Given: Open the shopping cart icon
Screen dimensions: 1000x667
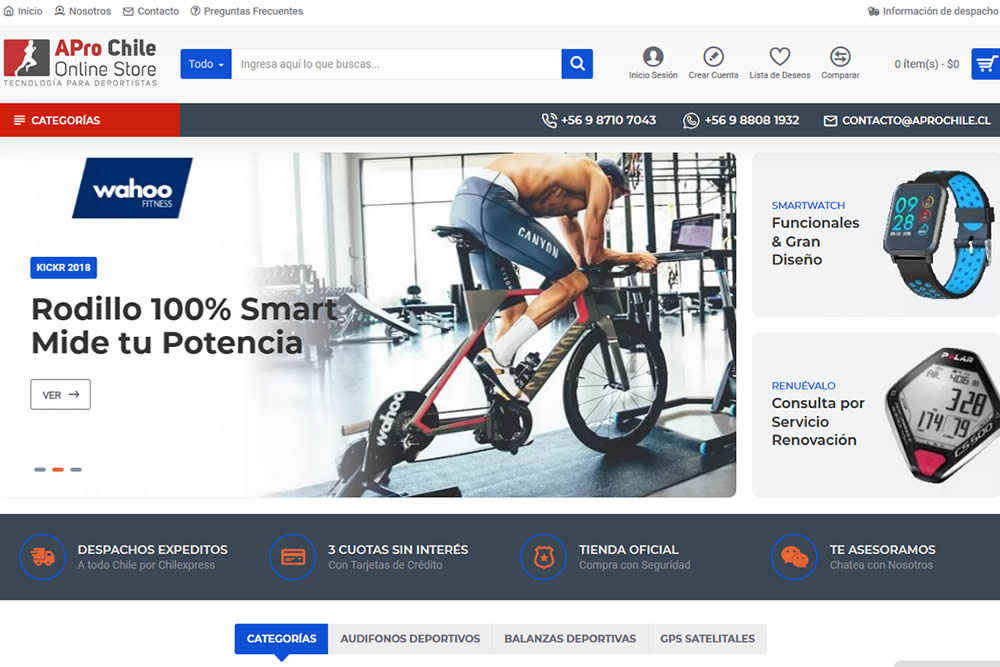Looking at the screenshot, I should pyautogui.click(x=985, y=64).
